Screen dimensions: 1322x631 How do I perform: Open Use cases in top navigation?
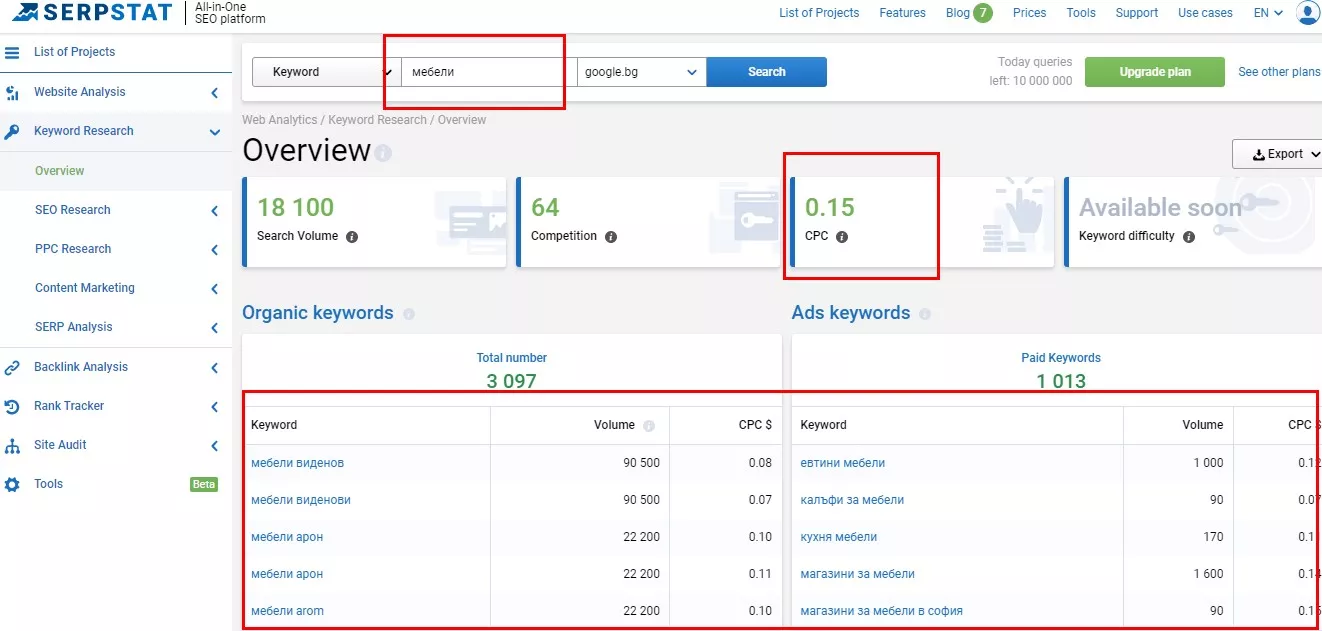[x=1205, y=13]
